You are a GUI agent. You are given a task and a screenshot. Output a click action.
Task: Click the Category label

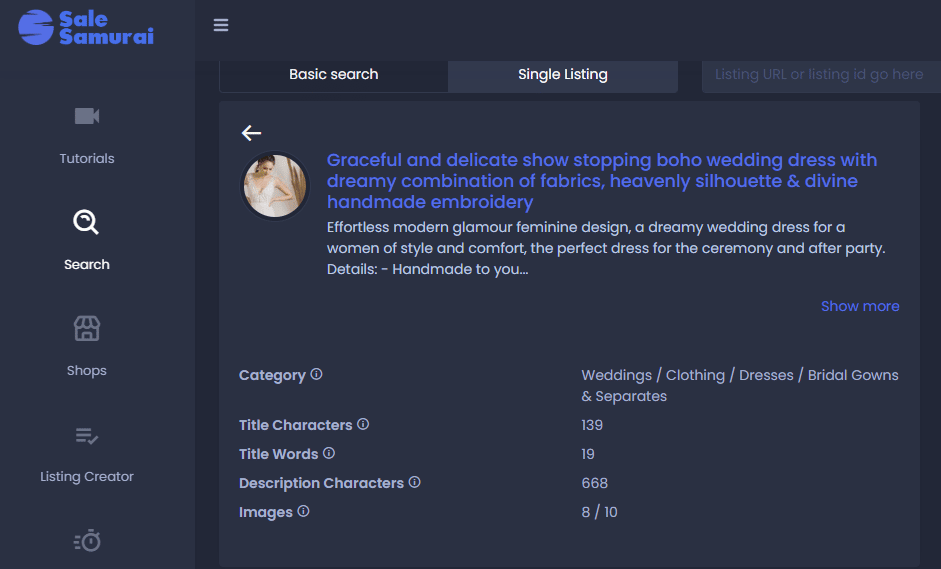pos(272,375)
